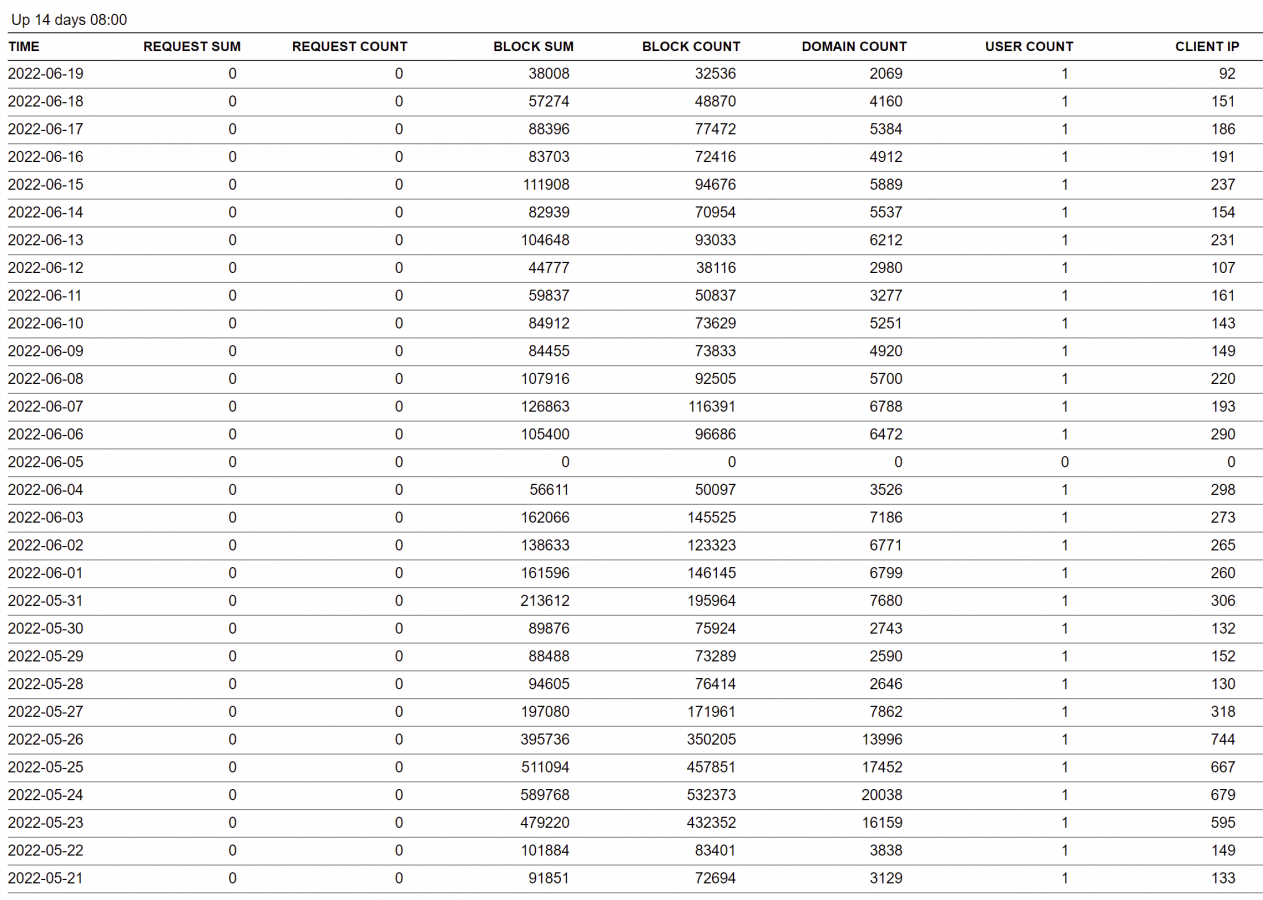
Task: Click block count value 457851
Action: (x=715, y=767)
